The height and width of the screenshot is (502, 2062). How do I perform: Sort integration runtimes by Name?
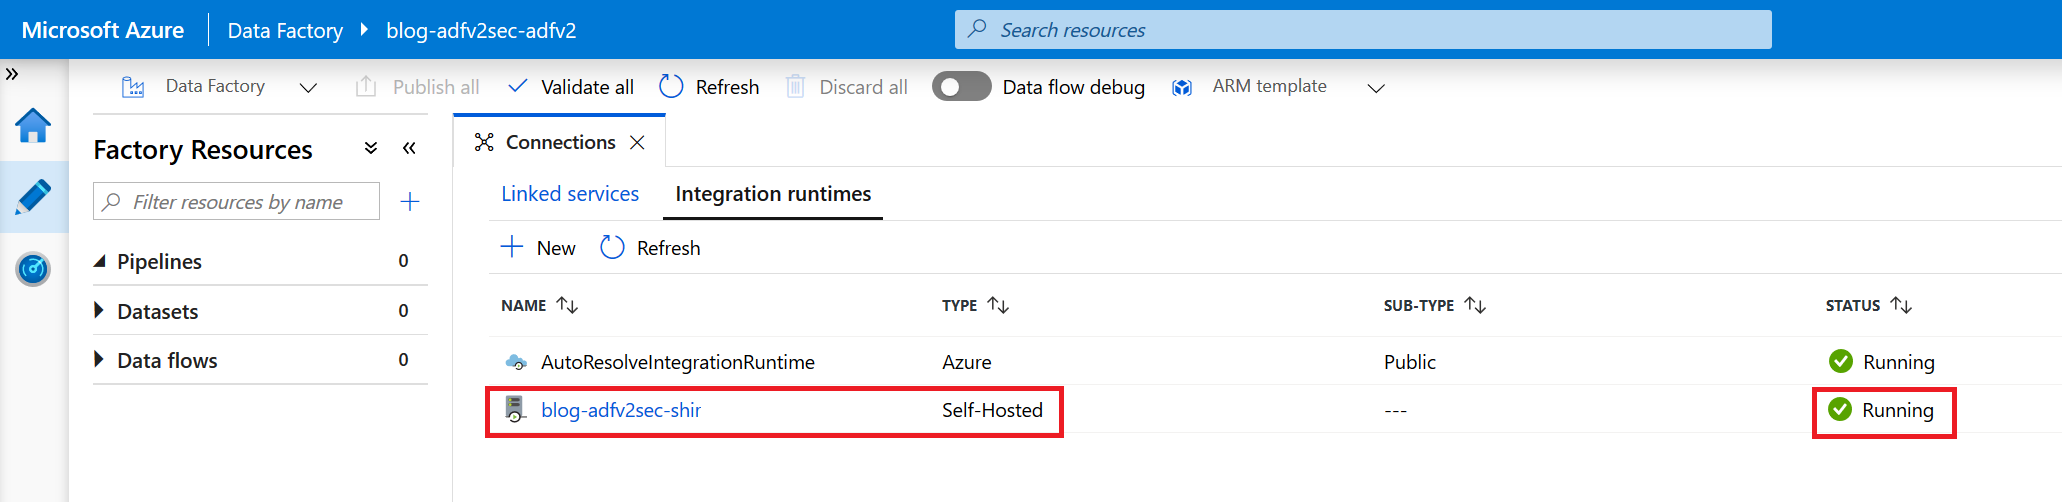click(567, 305)
